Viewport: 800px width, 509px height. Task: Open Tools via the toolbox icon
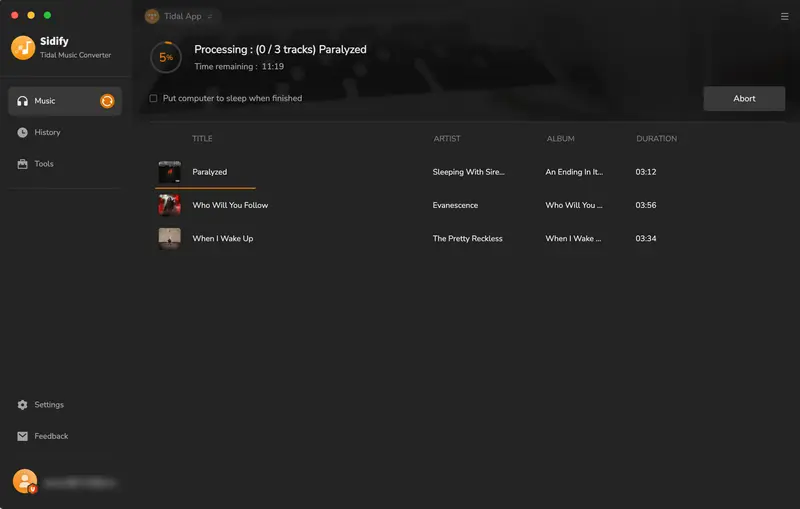[22, 164]
